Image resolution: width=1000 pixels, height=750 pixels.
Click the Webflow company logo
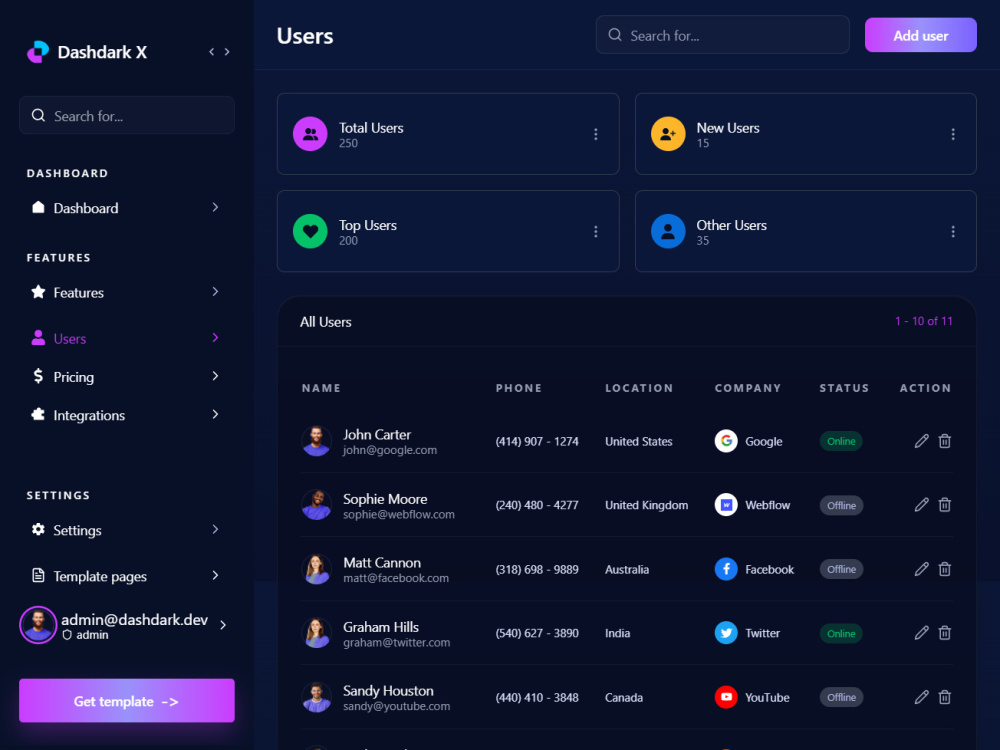726,505
